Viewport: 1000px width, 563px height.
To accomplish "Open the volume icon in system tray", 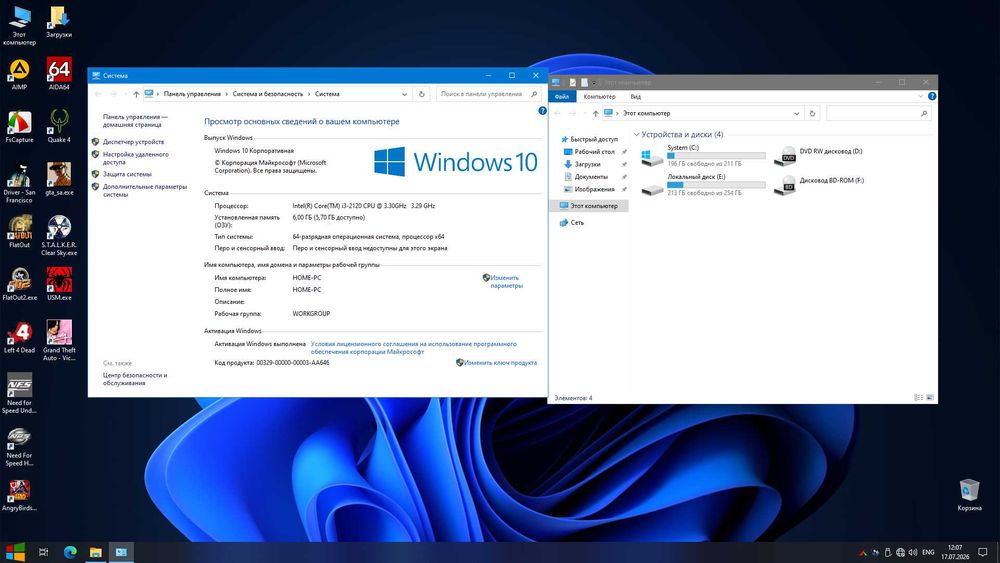I will [x=913, y=552].
